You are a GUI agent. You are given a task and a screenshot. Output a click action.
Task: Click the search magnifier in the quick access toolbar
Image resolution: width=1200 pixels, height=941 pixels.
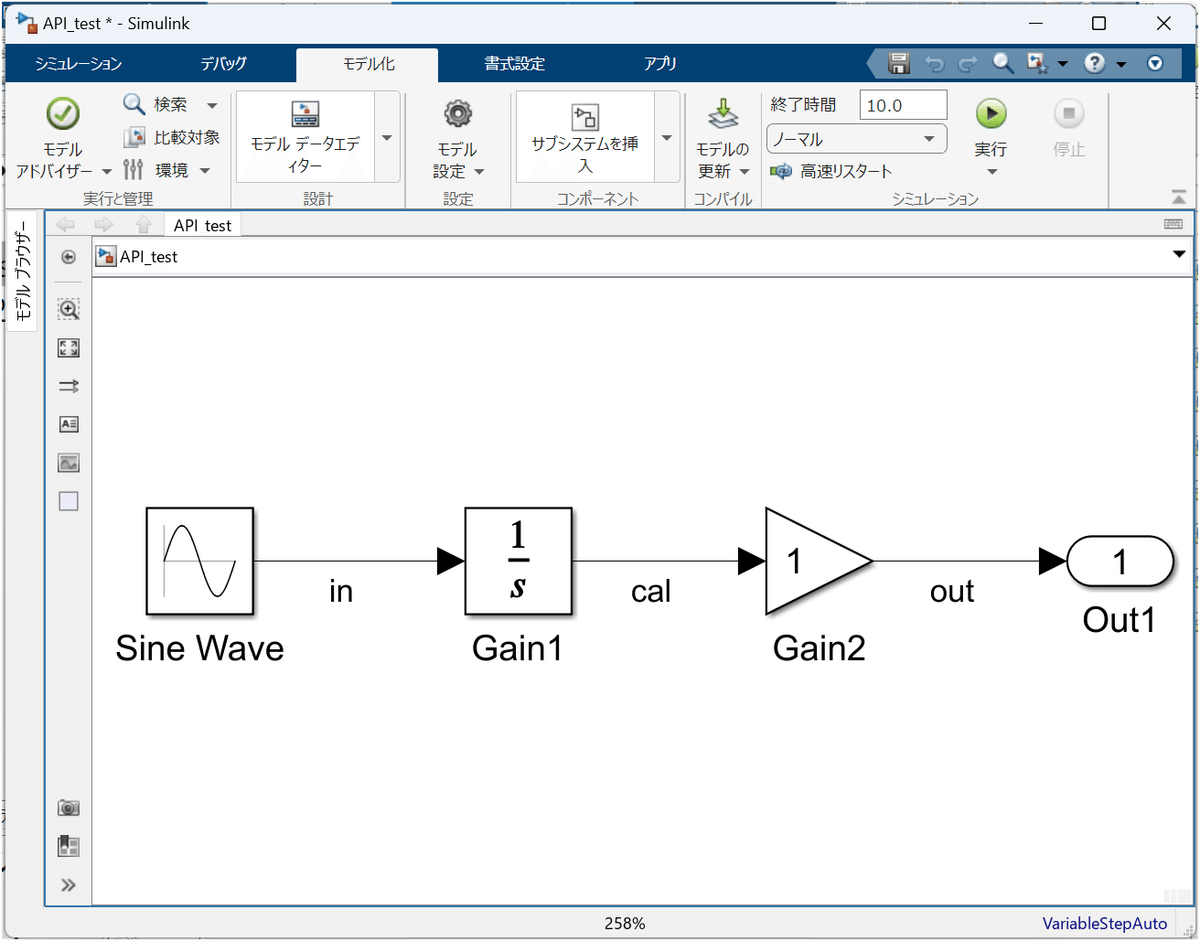pyautogui.click(x=1002, y=62)
